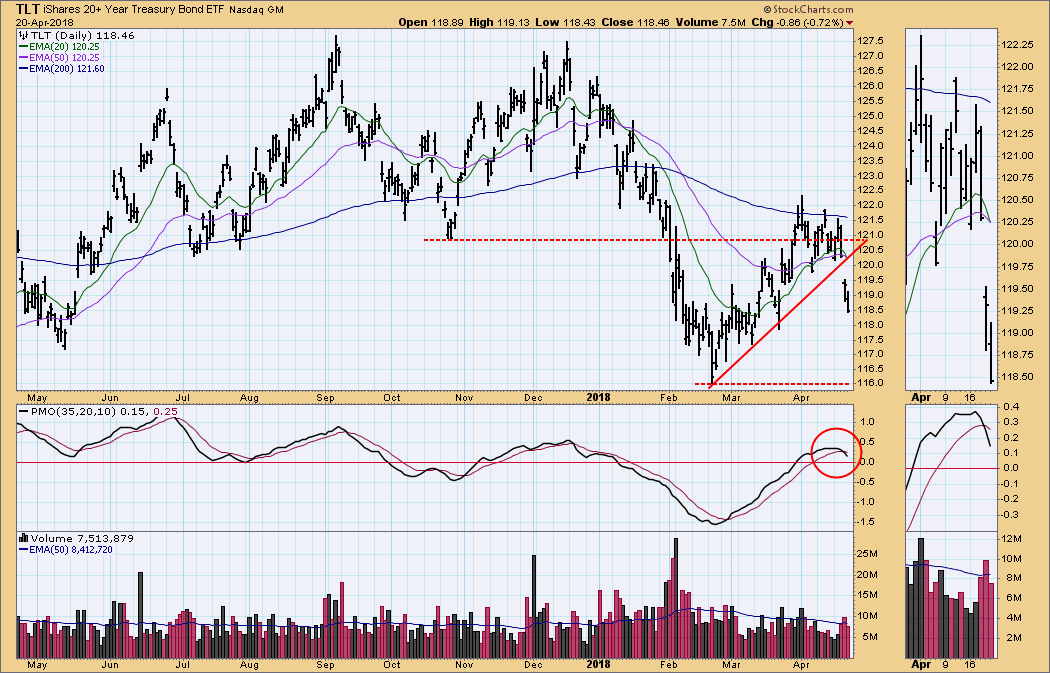
Task: Click the Nasdaq GM exchange label
Action: [256, 10]
